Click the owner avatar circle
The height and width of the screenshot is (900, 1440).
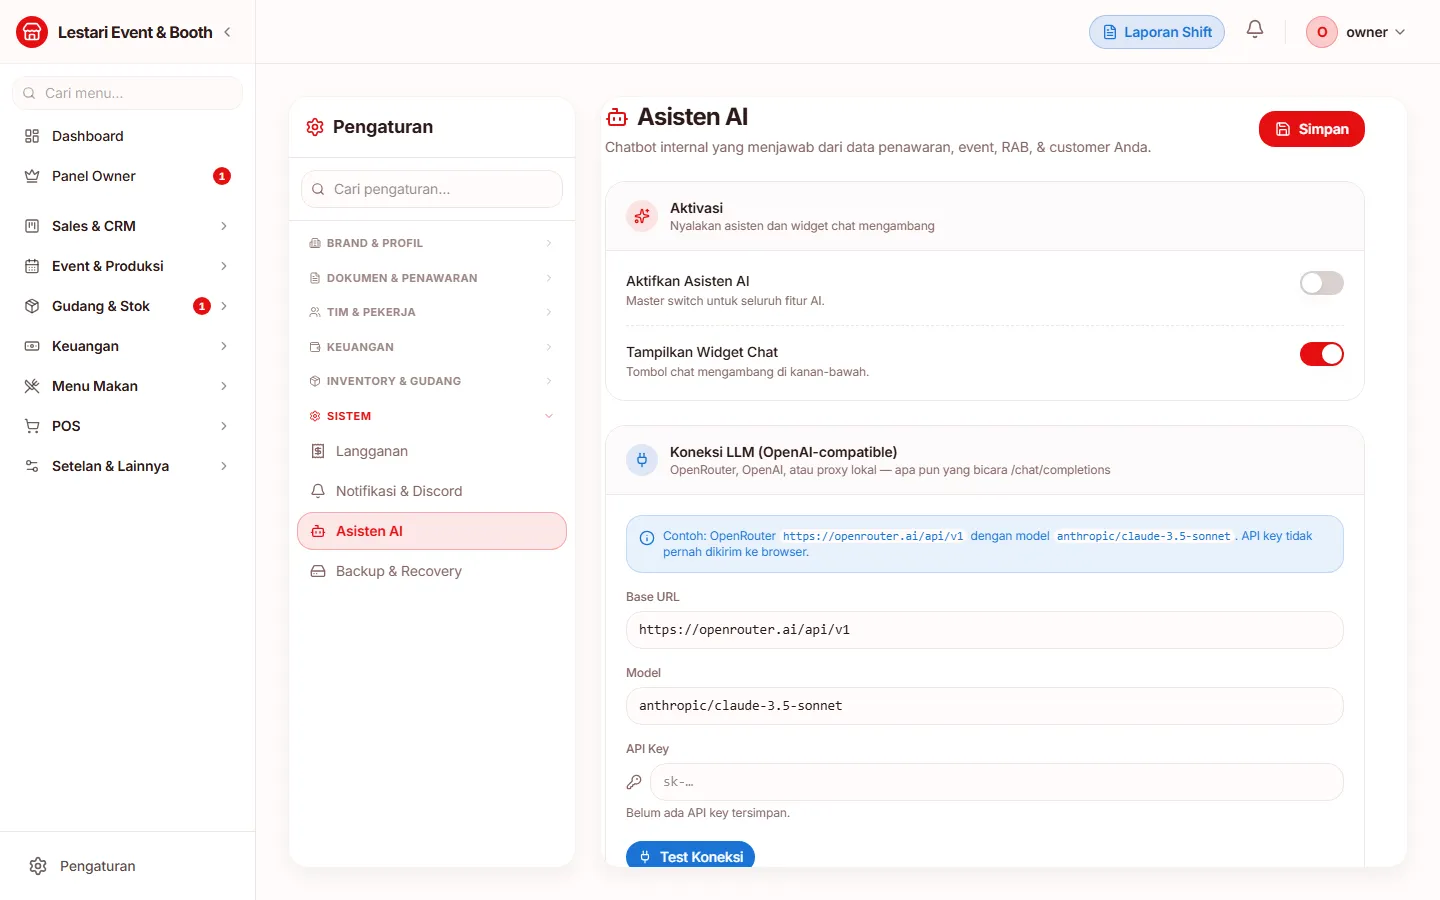(x=1322, y=32)
